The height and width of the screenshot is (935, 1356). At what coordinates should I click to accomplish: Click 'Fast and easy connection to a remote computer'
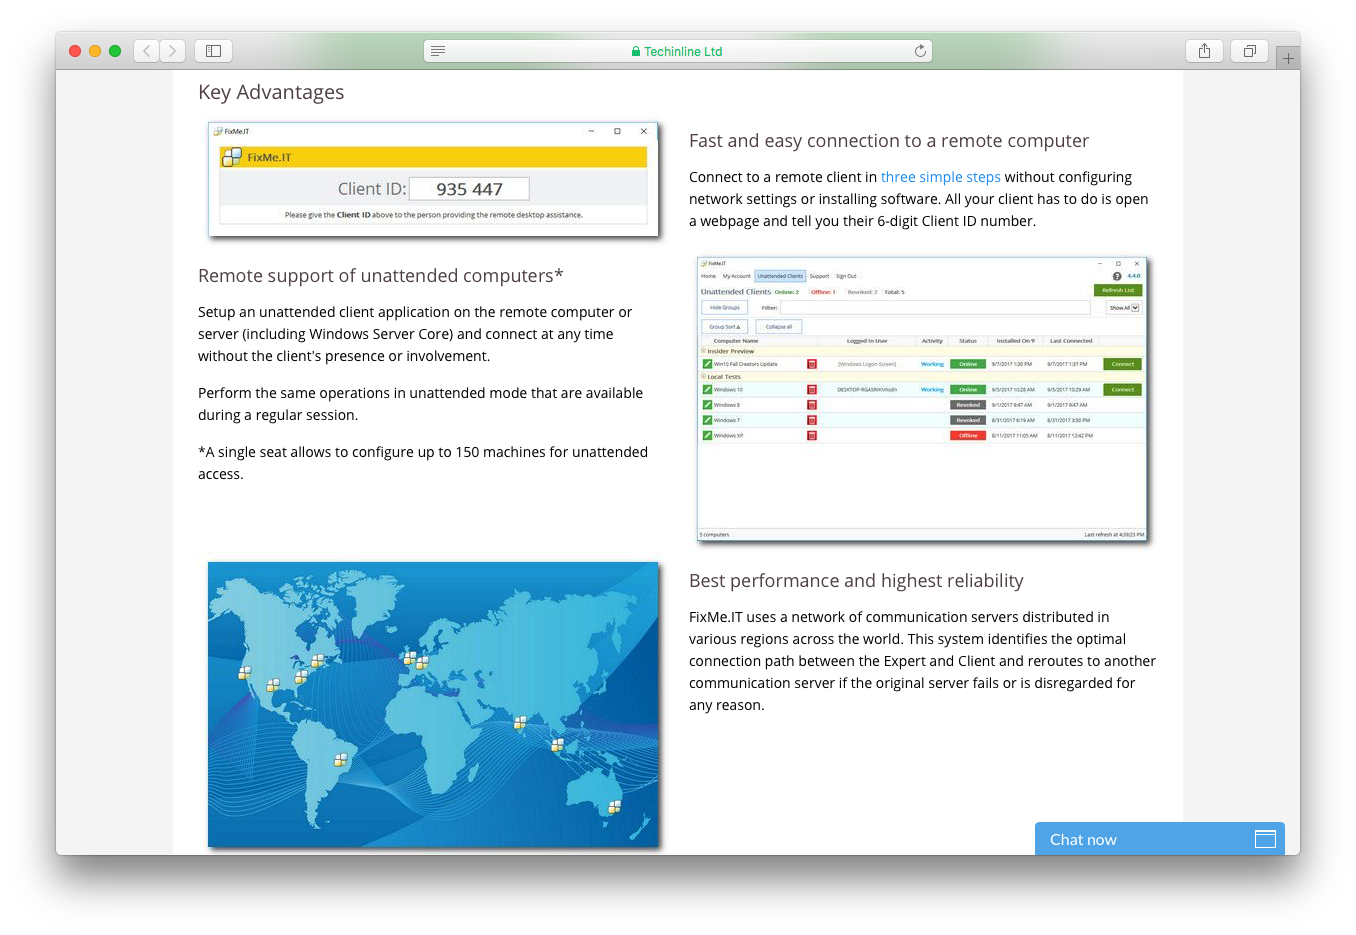889,141
